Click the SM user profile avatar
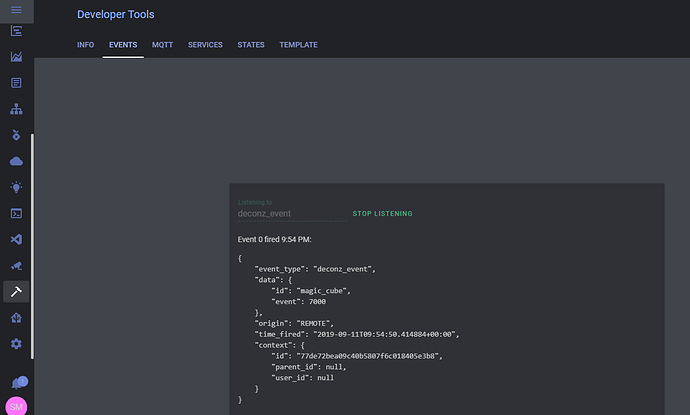 (16, 406)
